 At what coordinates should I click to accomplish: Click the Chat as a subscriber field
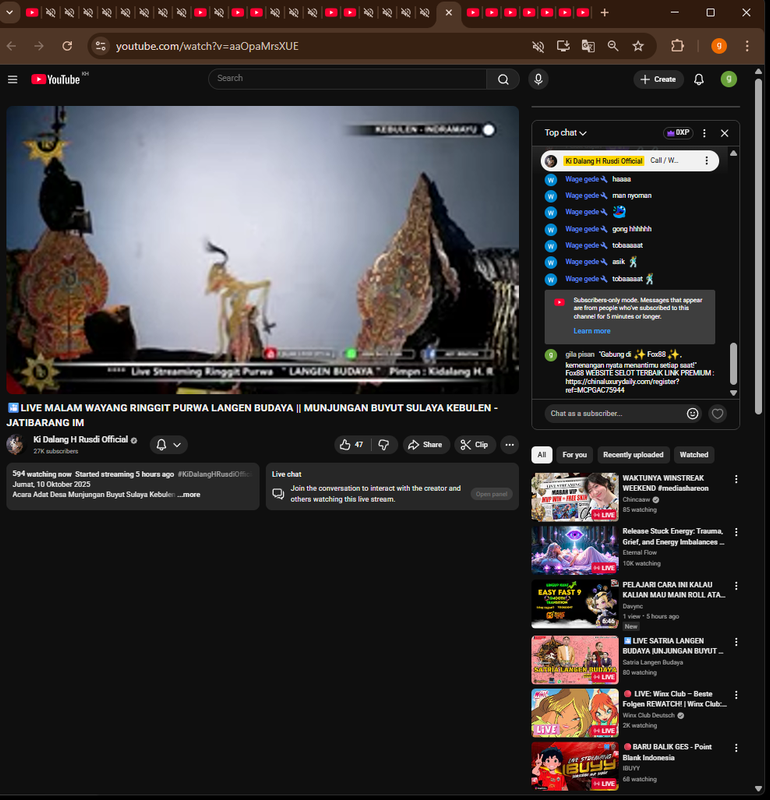click(x=612, y=413)
